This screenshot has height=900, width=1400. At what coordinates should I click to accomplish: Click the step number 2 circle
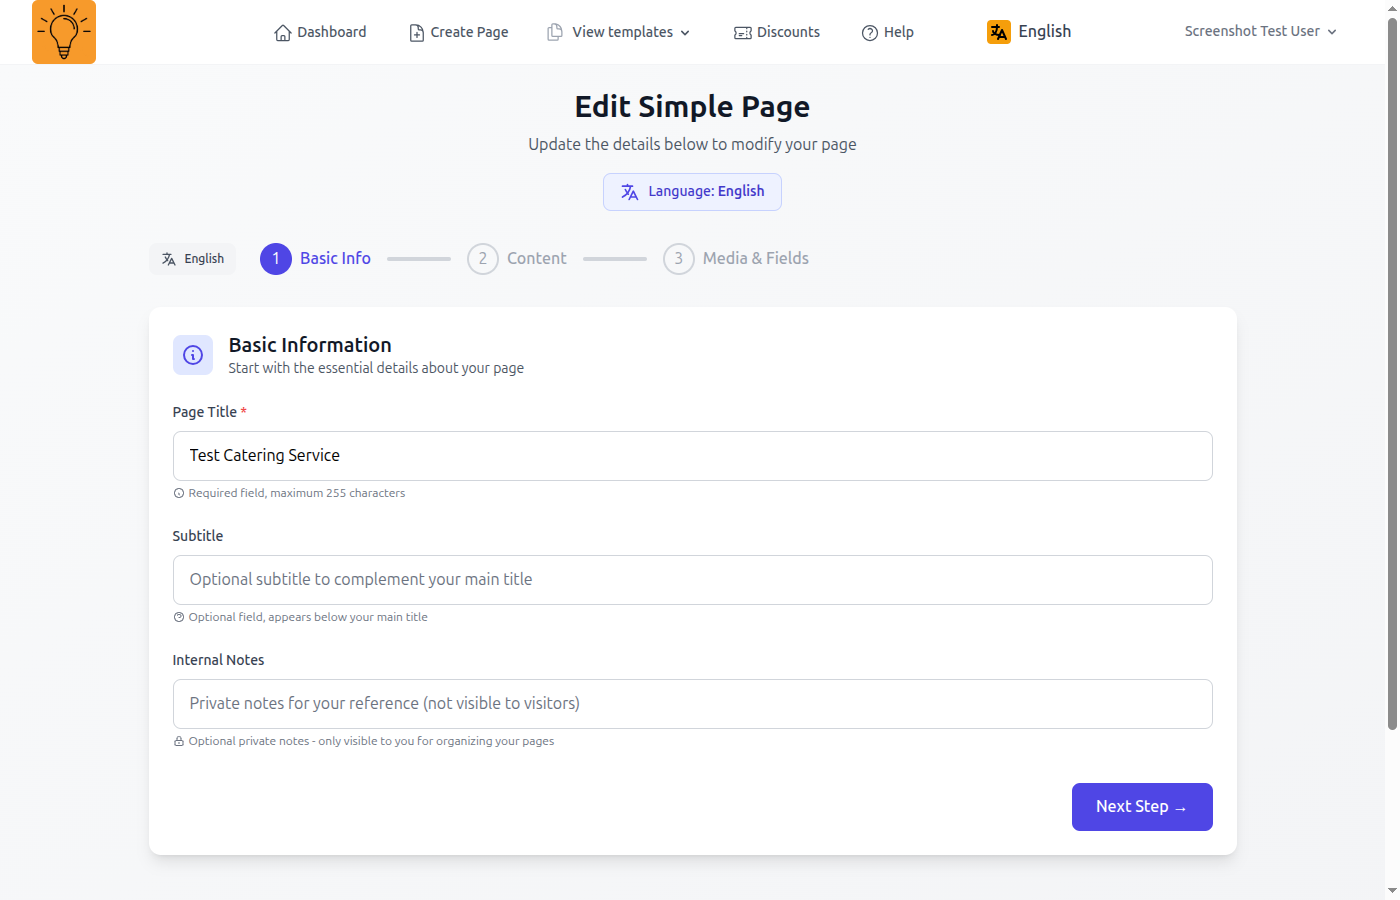[483, 259]
